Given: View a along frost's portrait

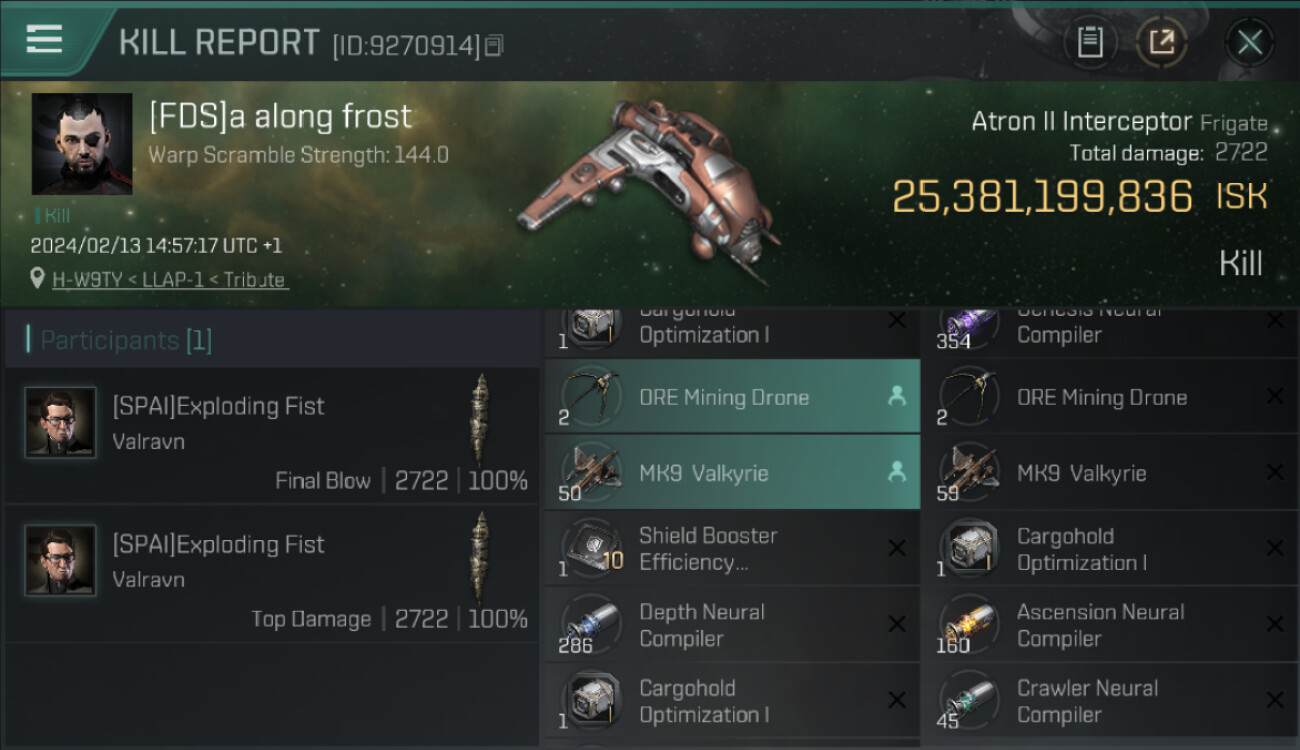Looking at the screenshot, I should click(82, 144).
